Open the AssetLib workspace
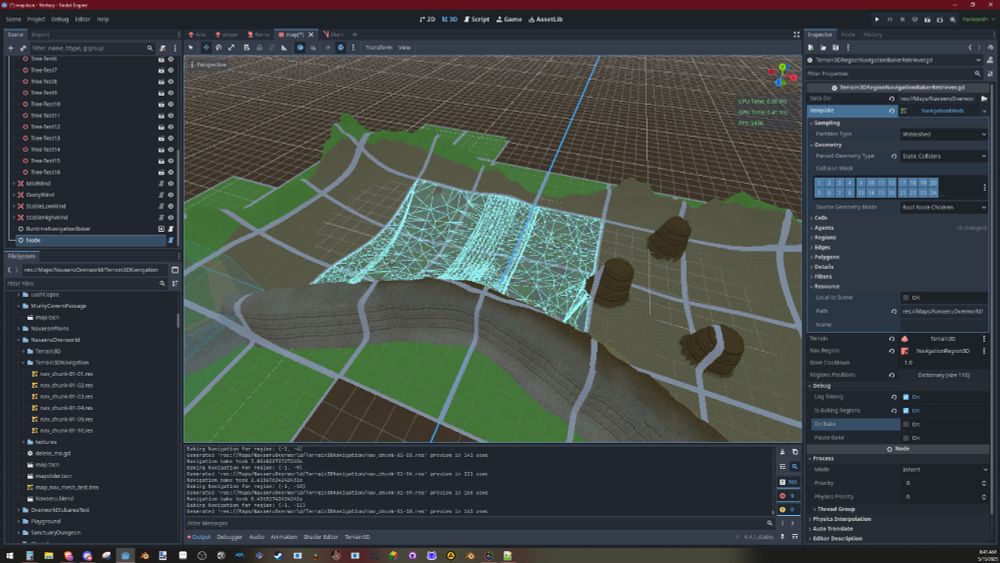 click(x=547, y=19)
